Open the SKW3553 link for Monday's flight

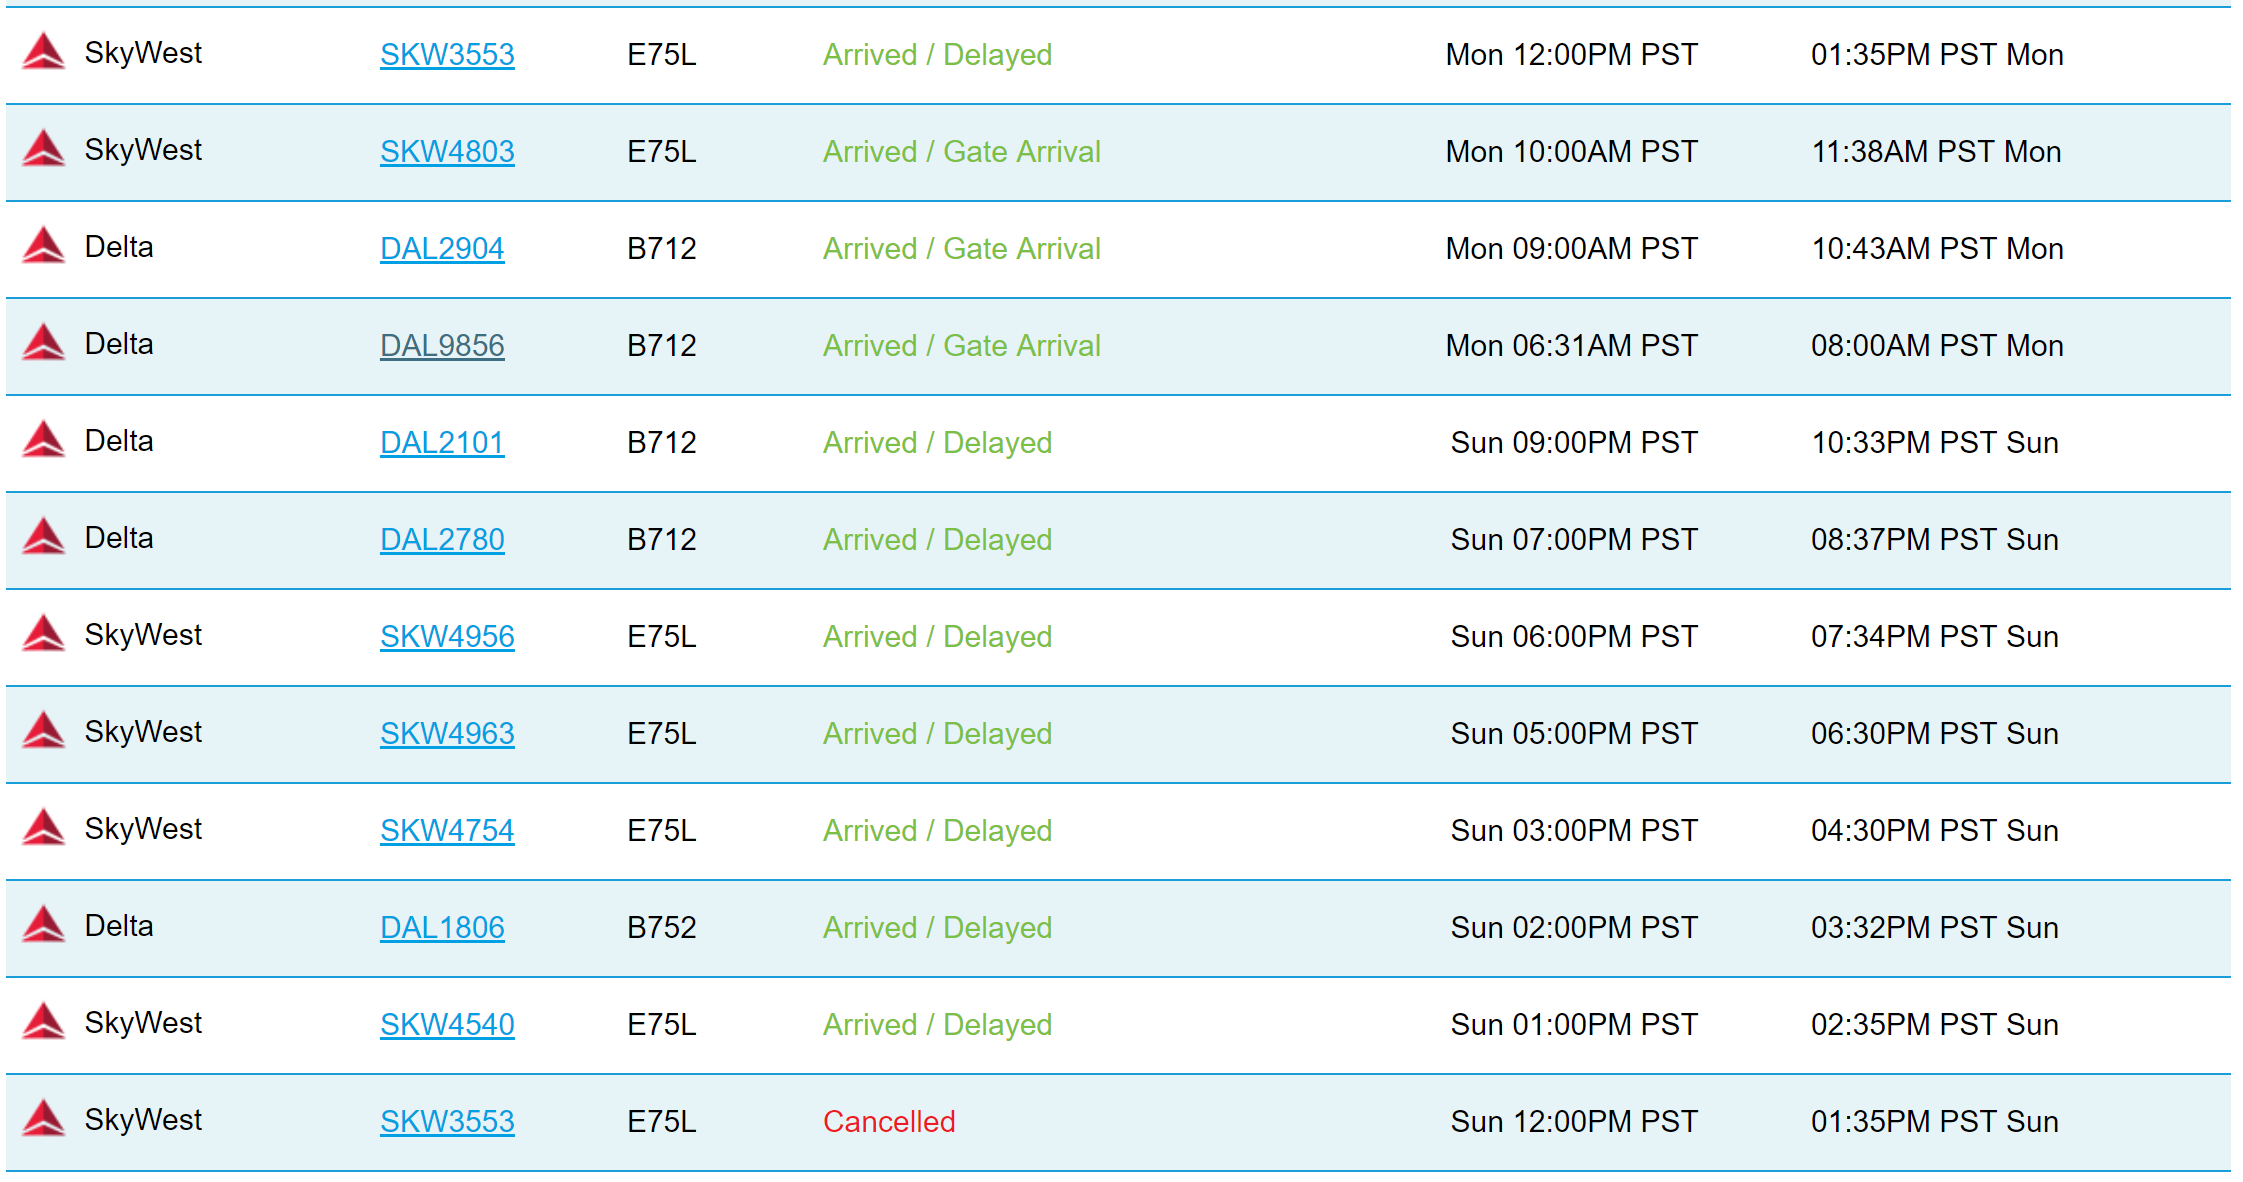click(447, 55)
